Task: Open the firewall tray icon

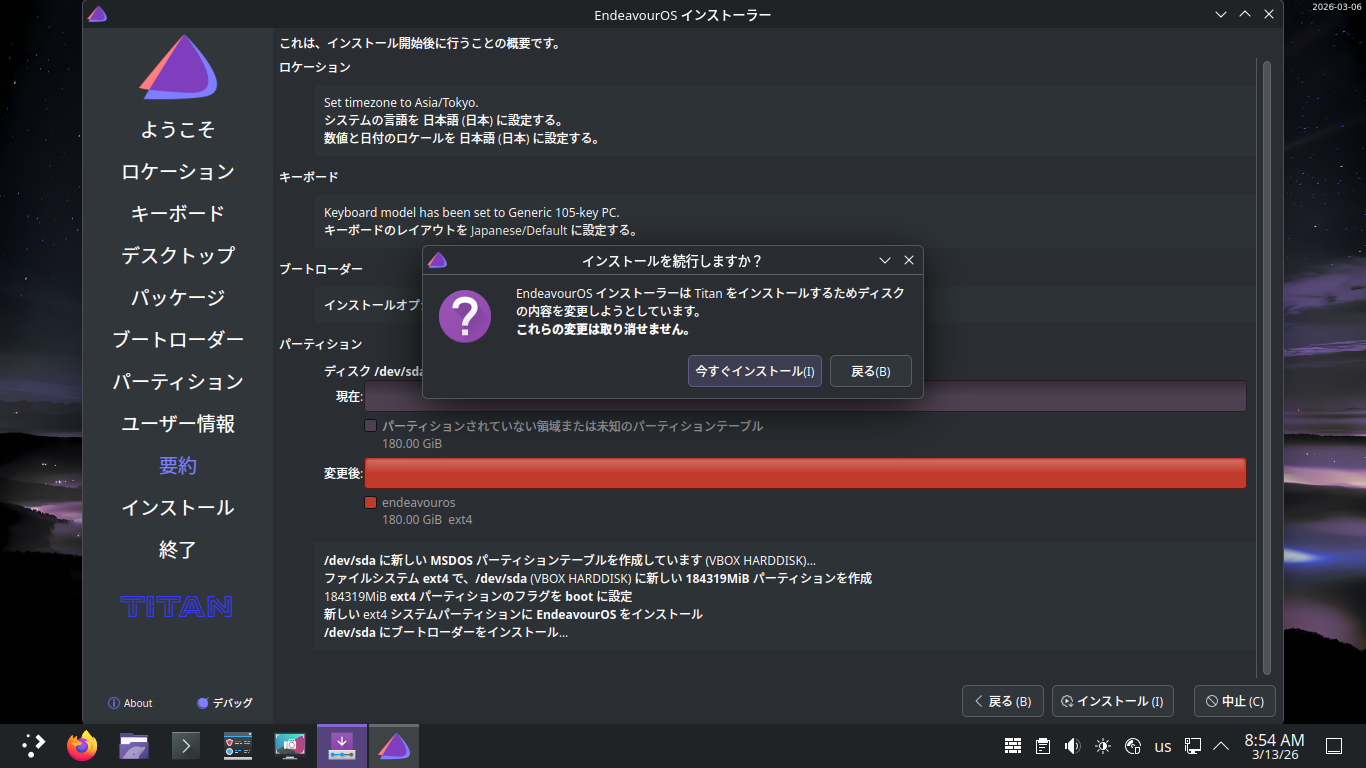Action: click(x=1013, y=746)
